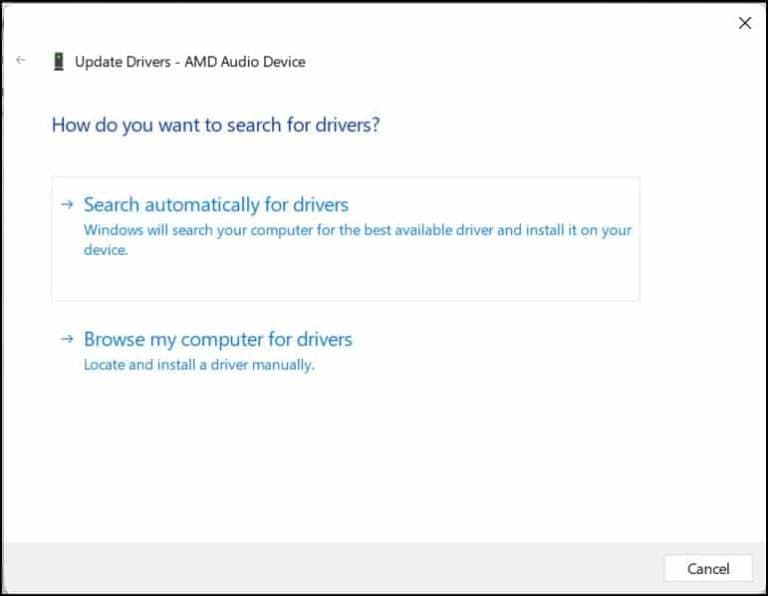Click the 'Windows will search your computer' description
This screenshot has height=596, width=768.
click(x=357, y=230)
